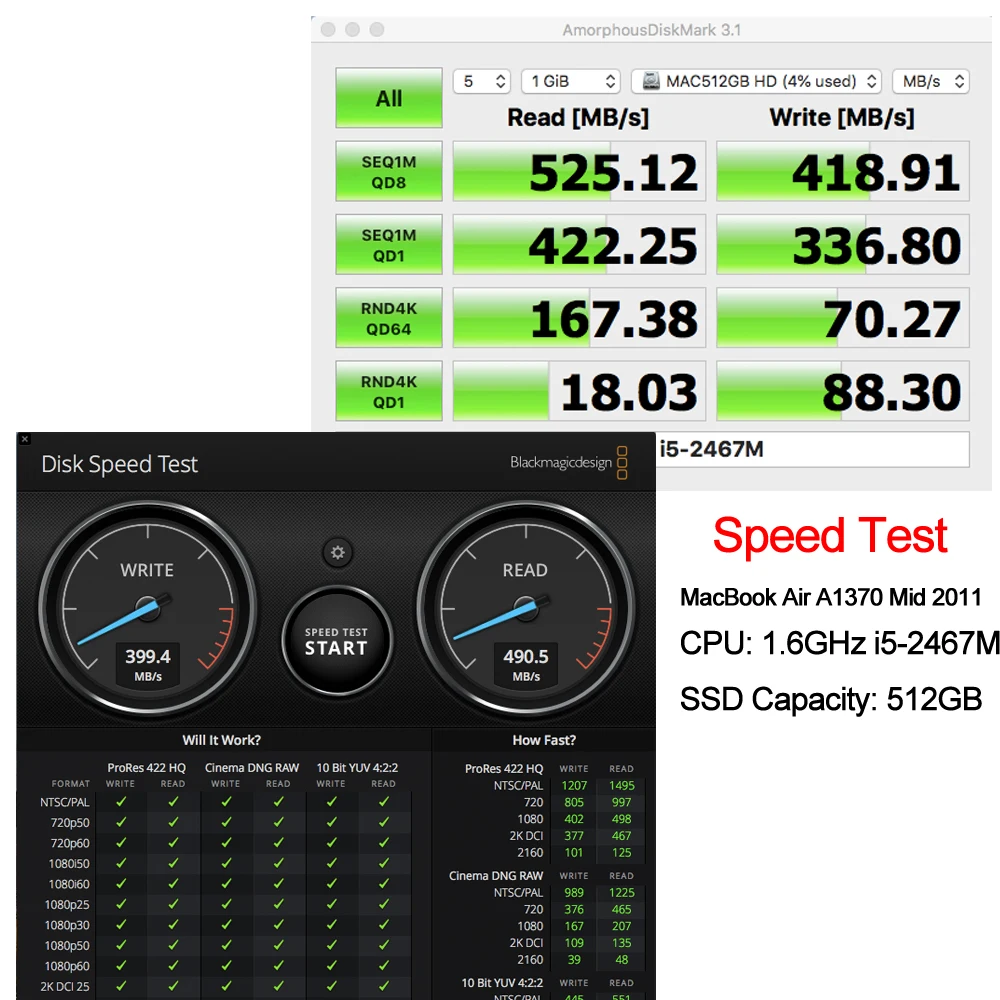This screenshot has height=1000, width=1000.
Task: Start the SEQ1M QD8 test
Action: 388,171
